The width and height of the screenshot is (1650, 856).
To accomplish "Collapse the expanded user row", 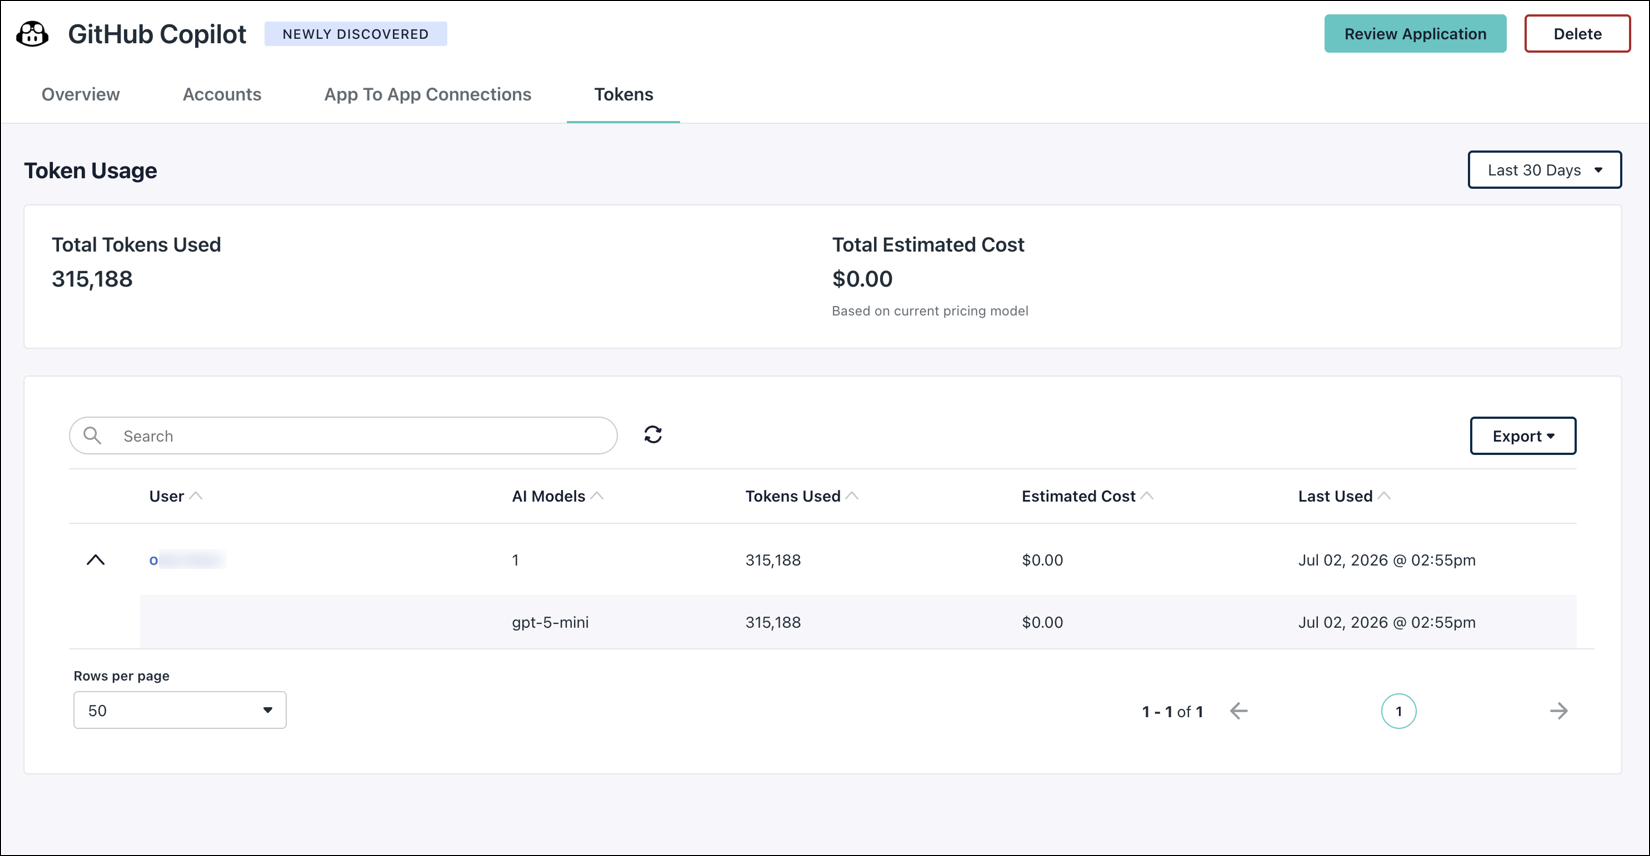I will coord(96,560).
